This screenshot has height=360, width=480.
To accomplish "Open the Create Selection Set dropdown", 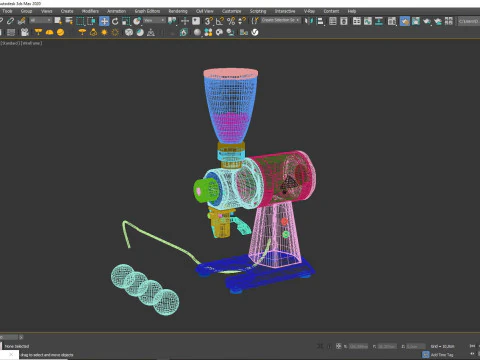I will tap(280, 21).
